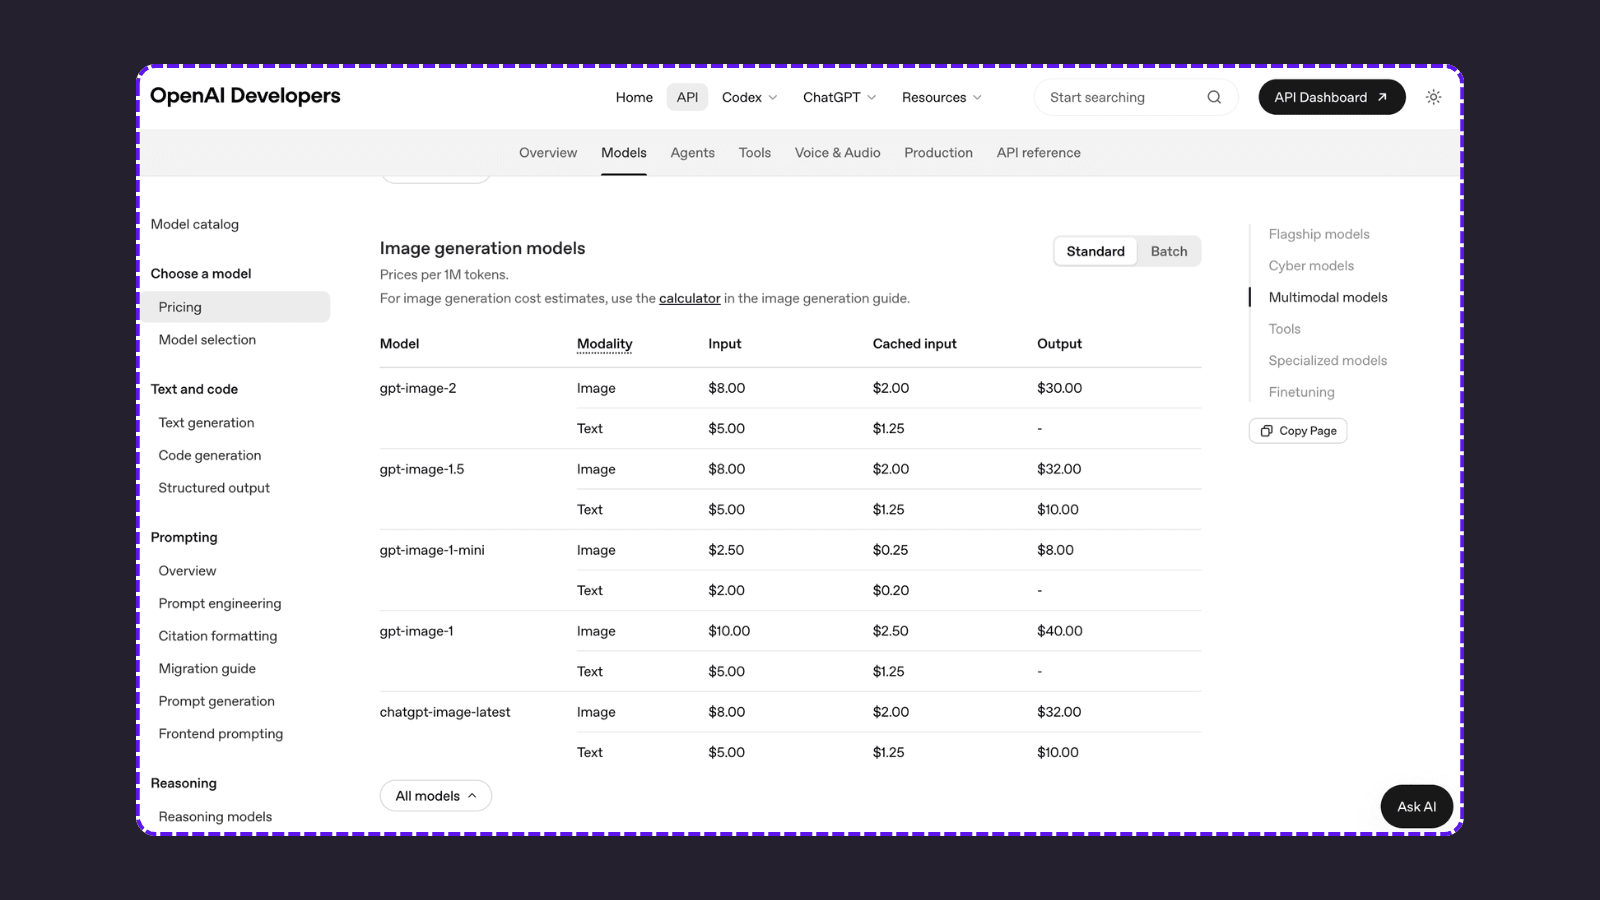Screen dimensions: 1600x900
Task: Click the Image generation models heading
Action: (483, 248)
